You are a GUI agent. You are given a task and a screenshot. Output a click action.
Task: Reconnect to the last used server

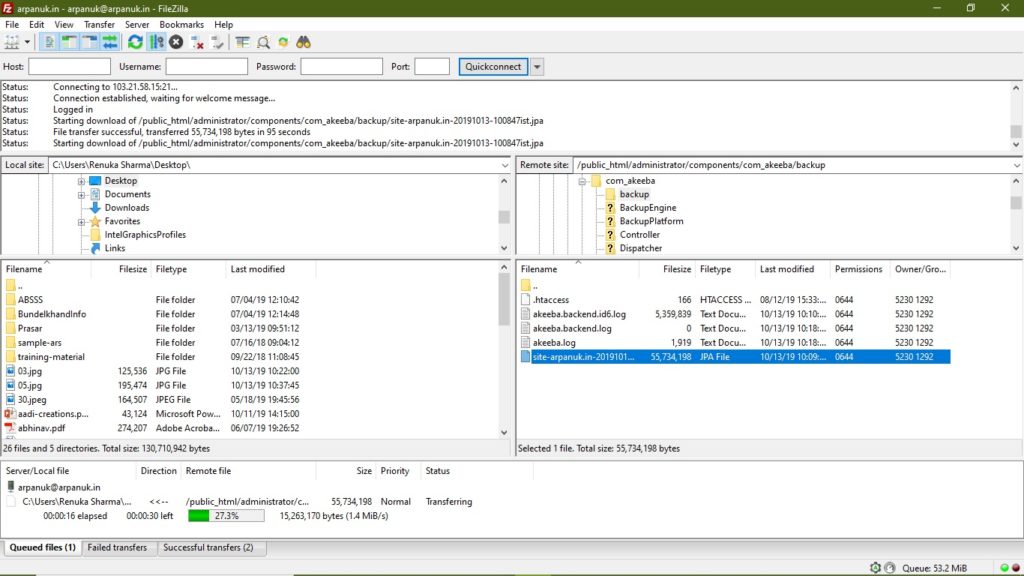tap(217, 42)
